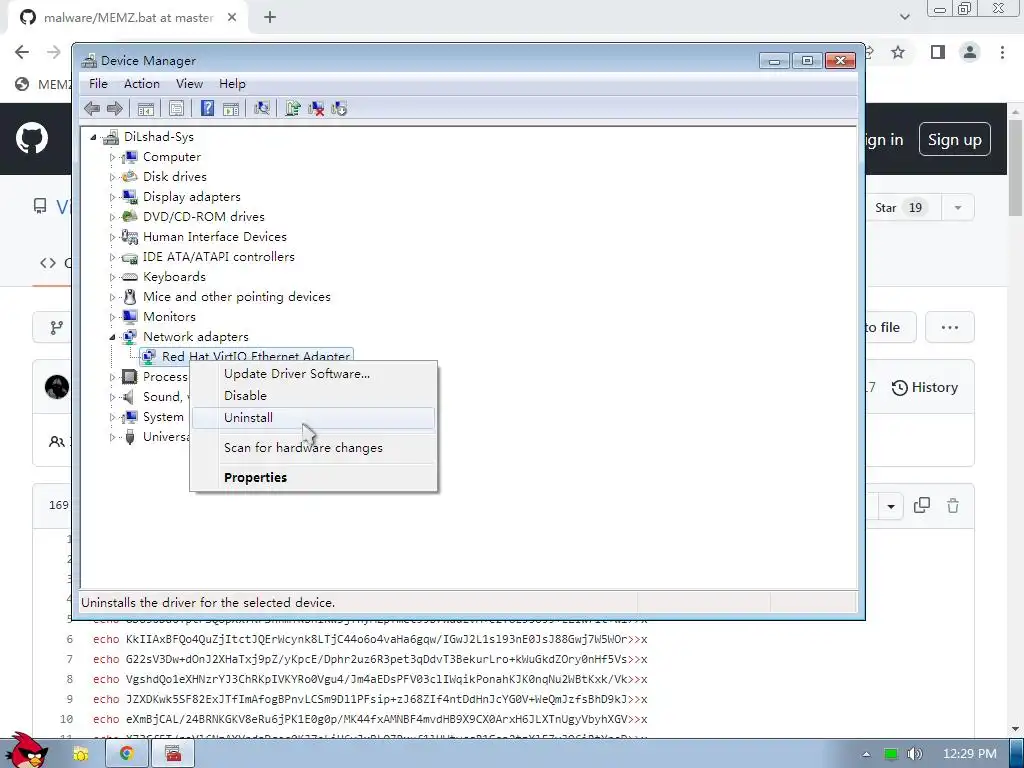
Task: Expand the IDE ATA/ATAPI controllers node arrow
Action: coord(112,257)
